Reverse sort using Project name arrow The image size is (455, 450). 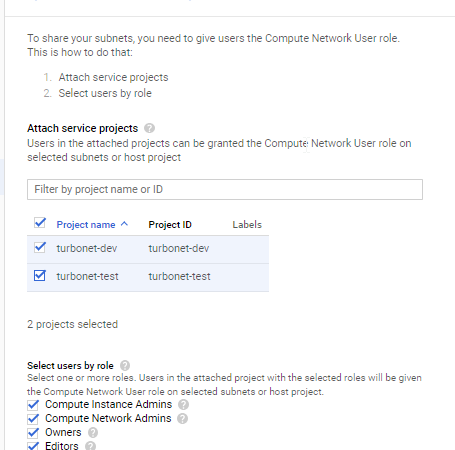click(124, 224)
